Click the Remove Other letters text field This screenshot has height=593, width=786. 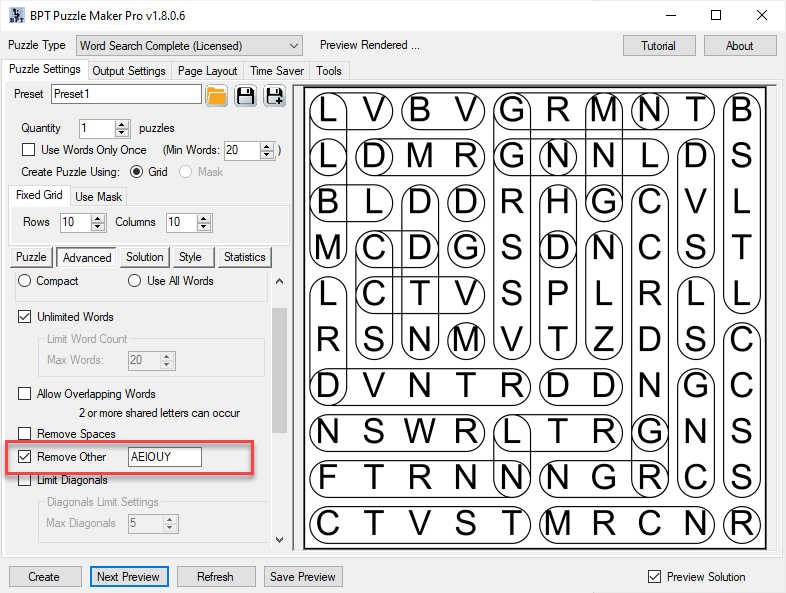pos(164,457)
